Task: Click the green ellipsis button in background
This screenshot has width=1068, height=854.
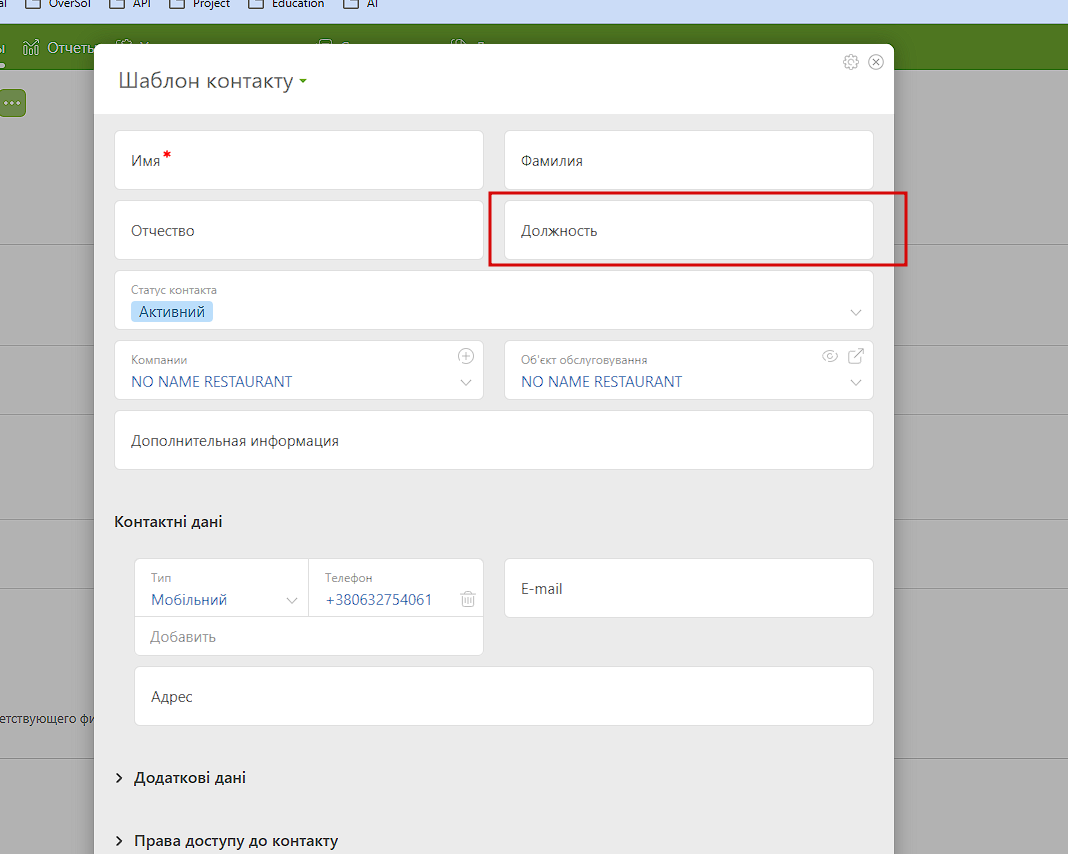Action: (12, 103)
